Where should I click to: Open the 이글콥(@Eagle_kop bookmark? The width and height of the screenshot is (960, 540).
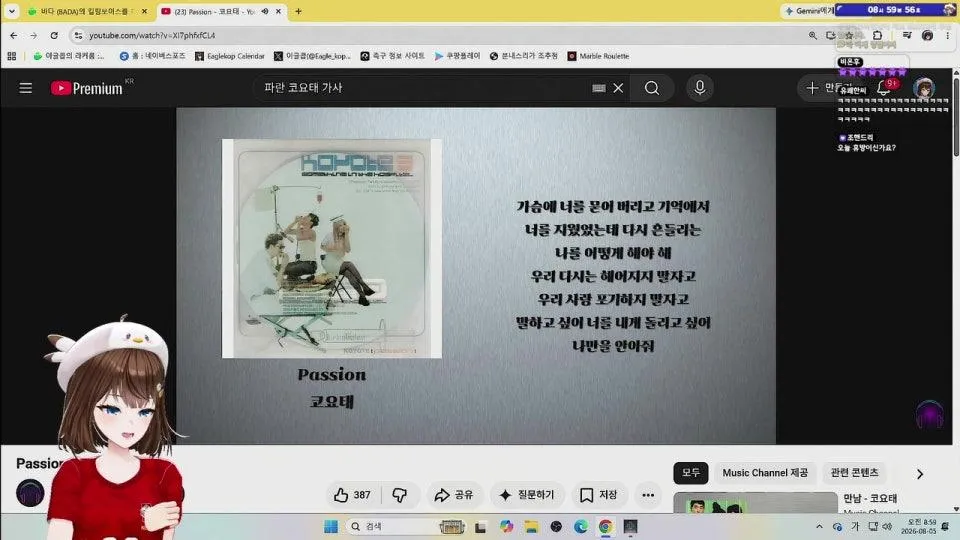coord(312,56)
